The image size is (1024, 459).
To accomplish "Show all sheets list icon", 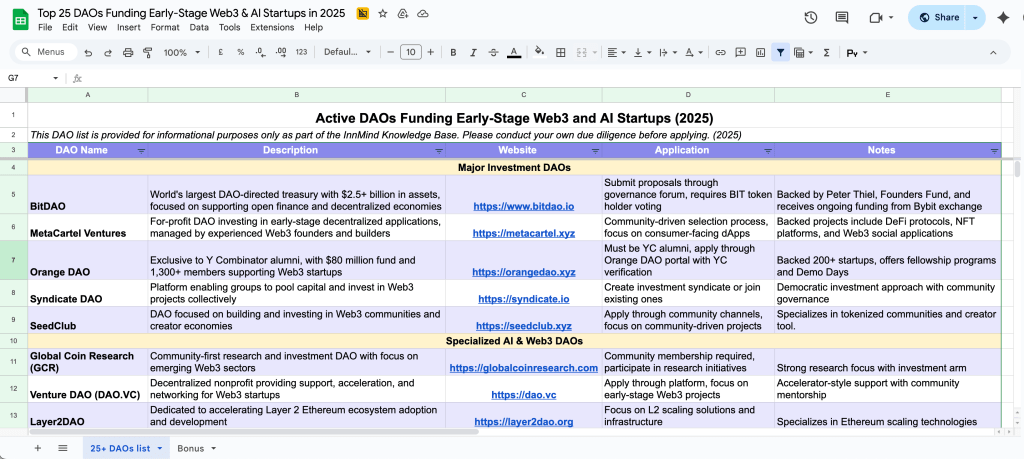I will 63,448.
